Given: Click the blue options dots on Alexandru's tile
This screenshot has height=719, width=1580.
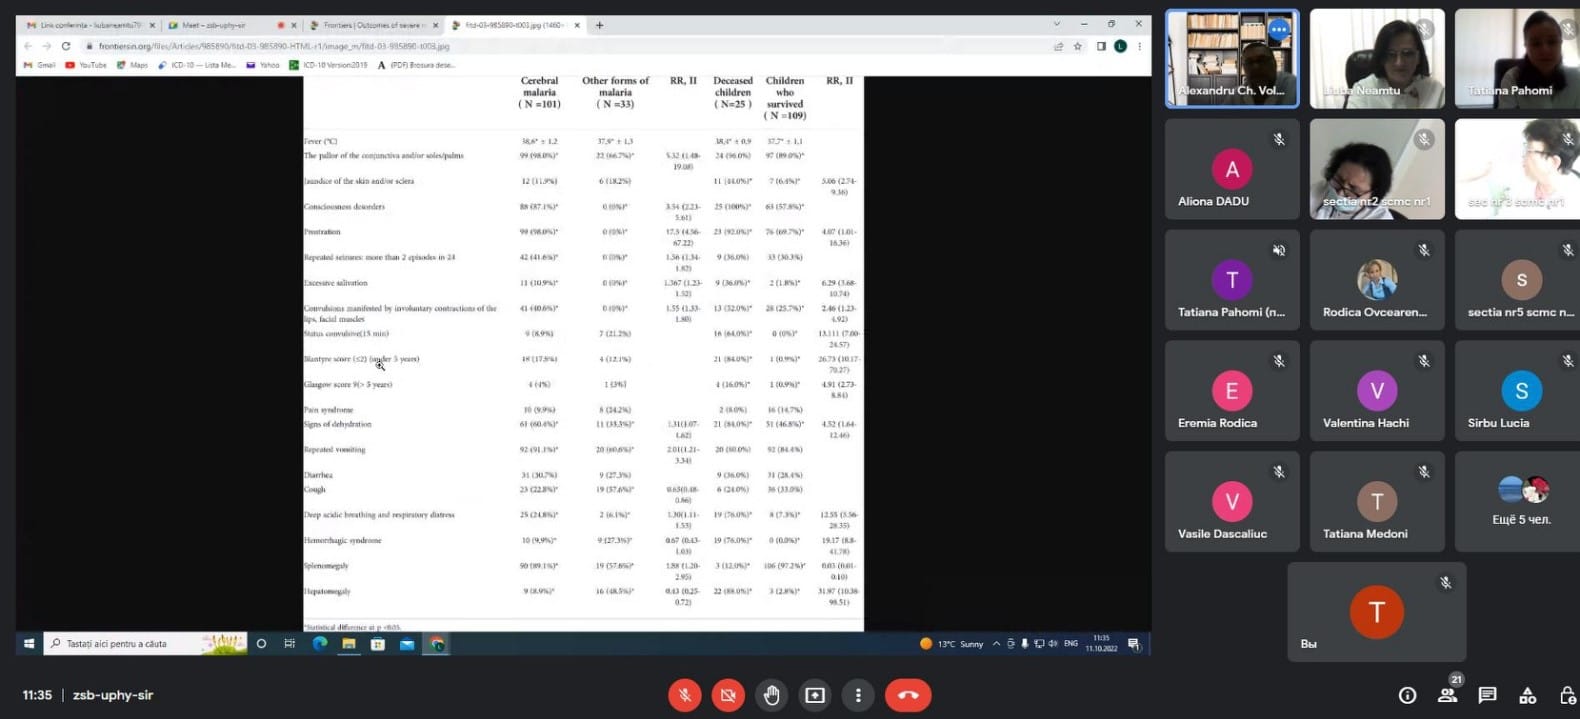Looking at the screenshot, I should (x=1278, y=30).
